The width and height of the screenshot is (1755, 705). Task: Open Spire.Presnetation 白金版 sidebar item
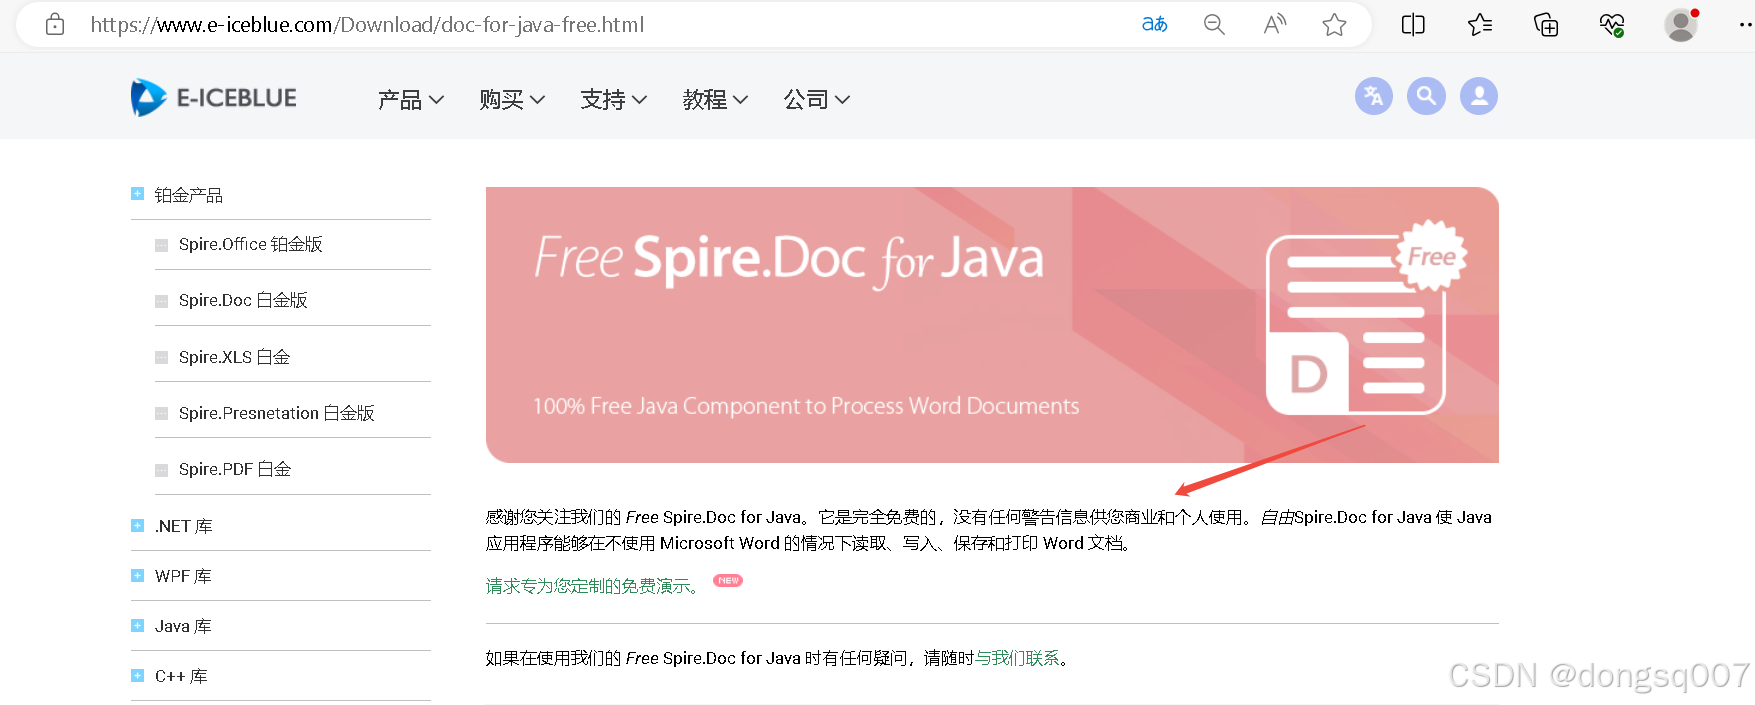[x=276, y=413]
